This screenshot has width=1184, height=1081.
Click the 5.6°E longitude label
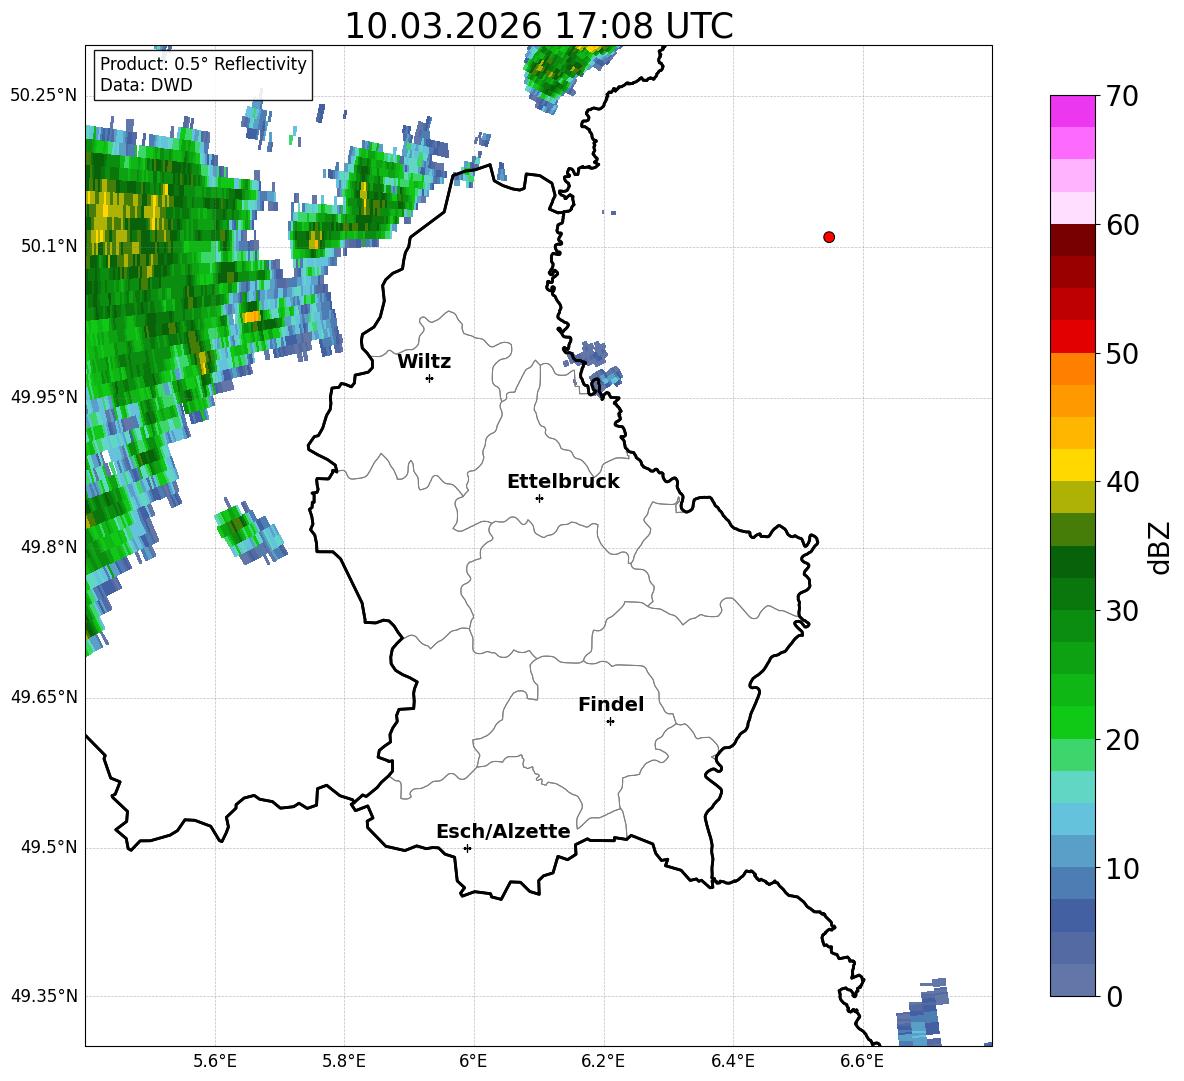coord(215,1061)
